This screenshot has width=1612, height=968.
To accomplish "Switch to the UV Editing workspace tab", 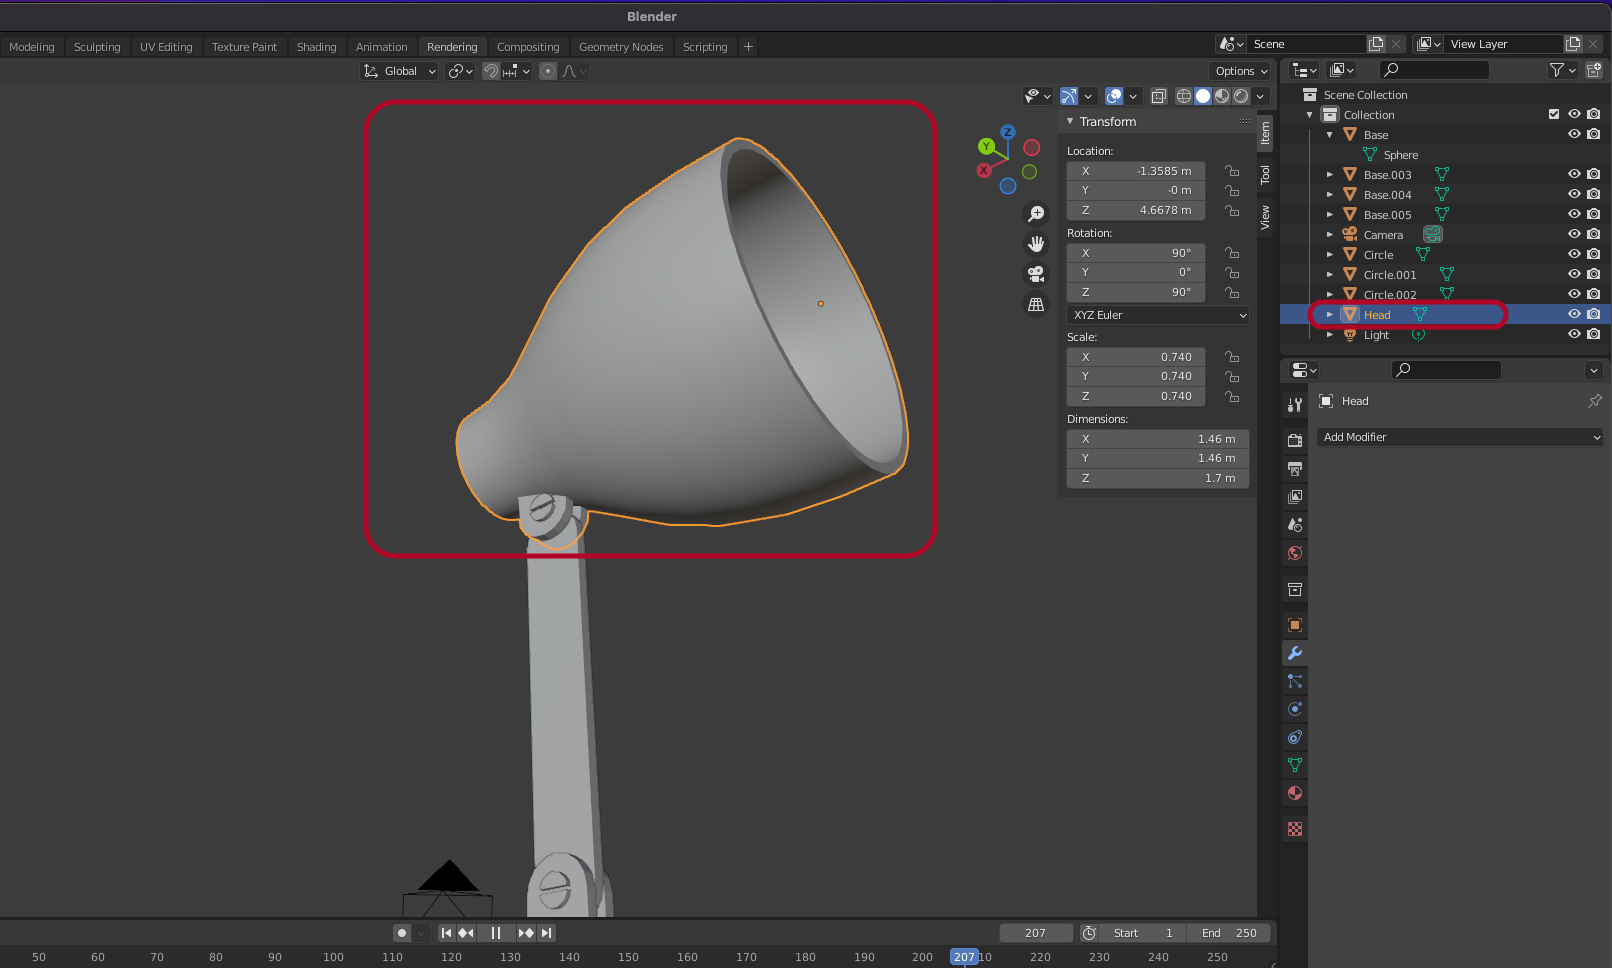I will pos(166,47).
